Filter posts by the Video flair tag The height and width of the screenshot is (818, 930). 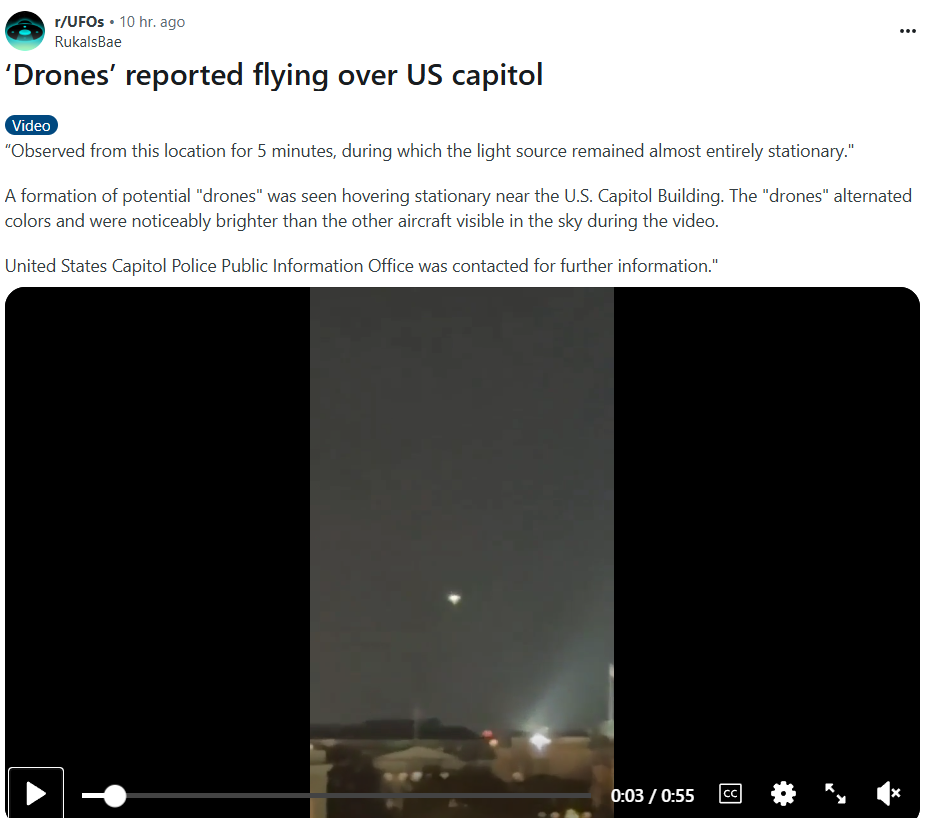pyautogui.click(x=31, y=126)
